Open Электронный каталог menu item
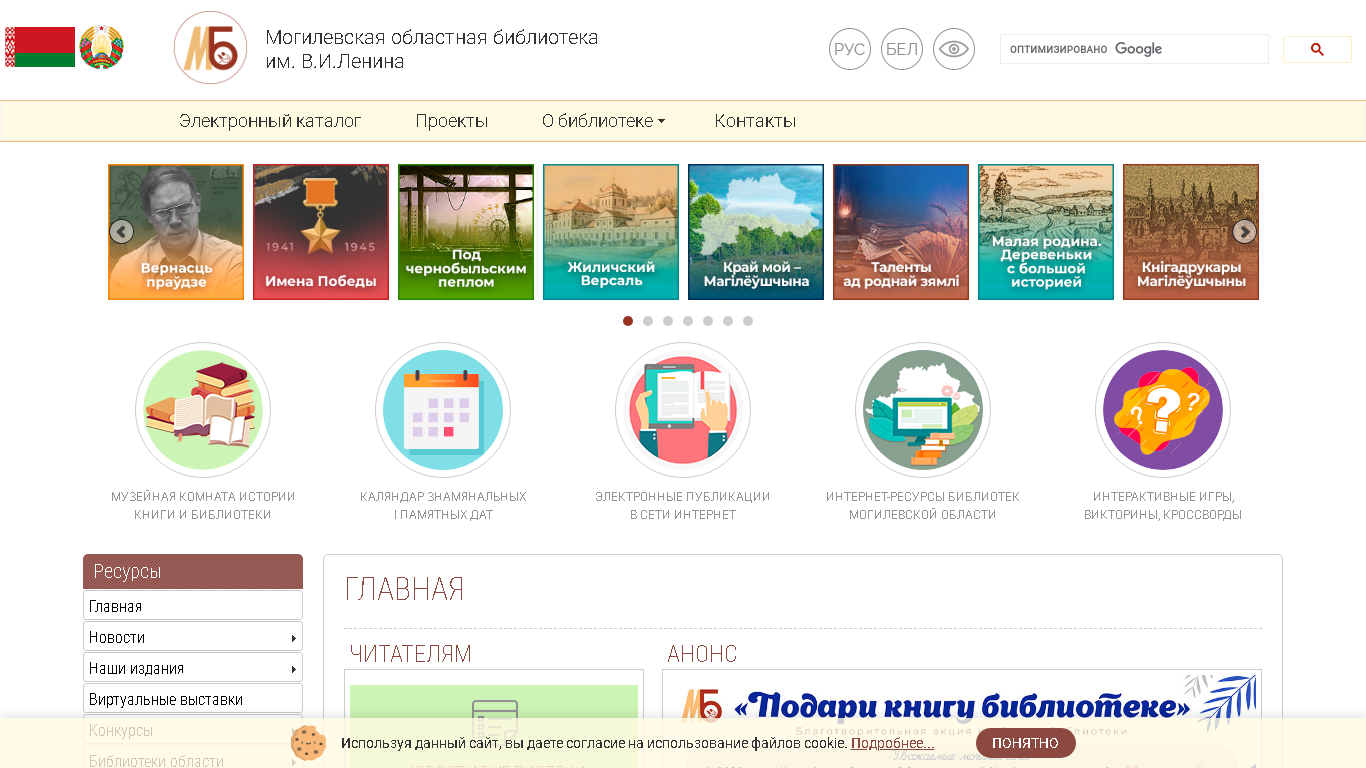This screenshot has height=768, width=1366. click(270, 121)
